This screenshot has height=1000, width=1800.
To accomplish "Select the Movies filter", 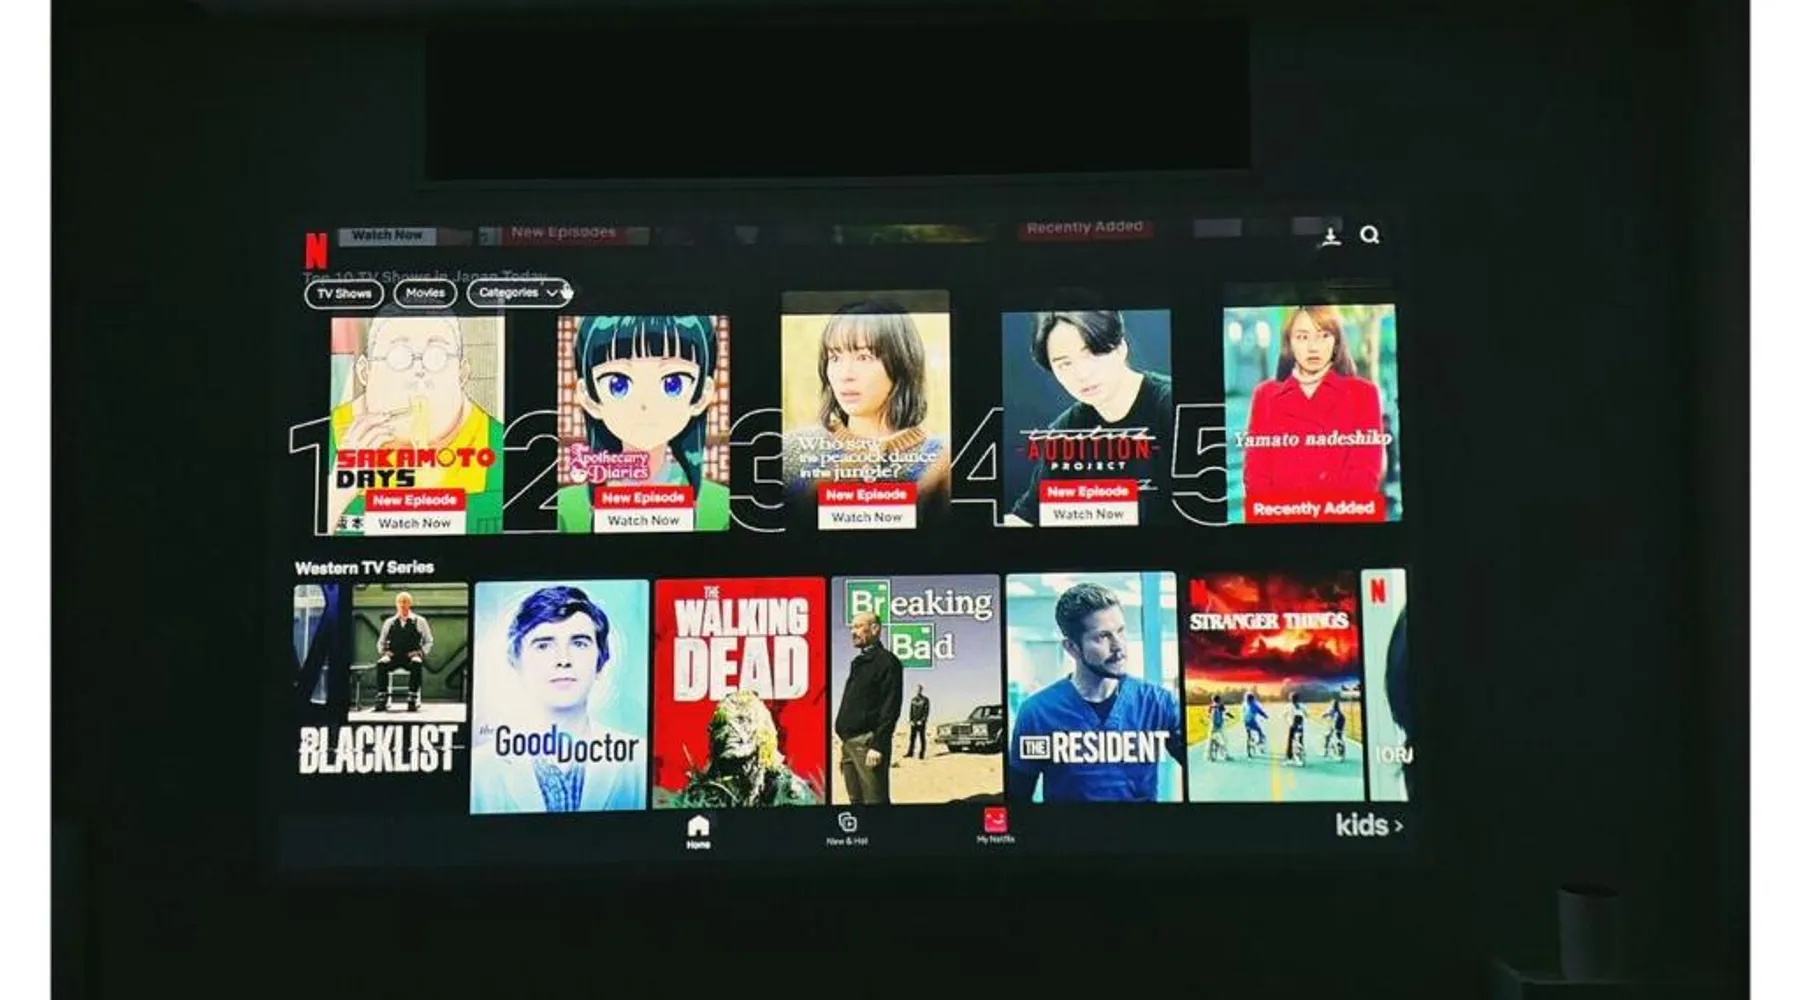I will 425,293.
